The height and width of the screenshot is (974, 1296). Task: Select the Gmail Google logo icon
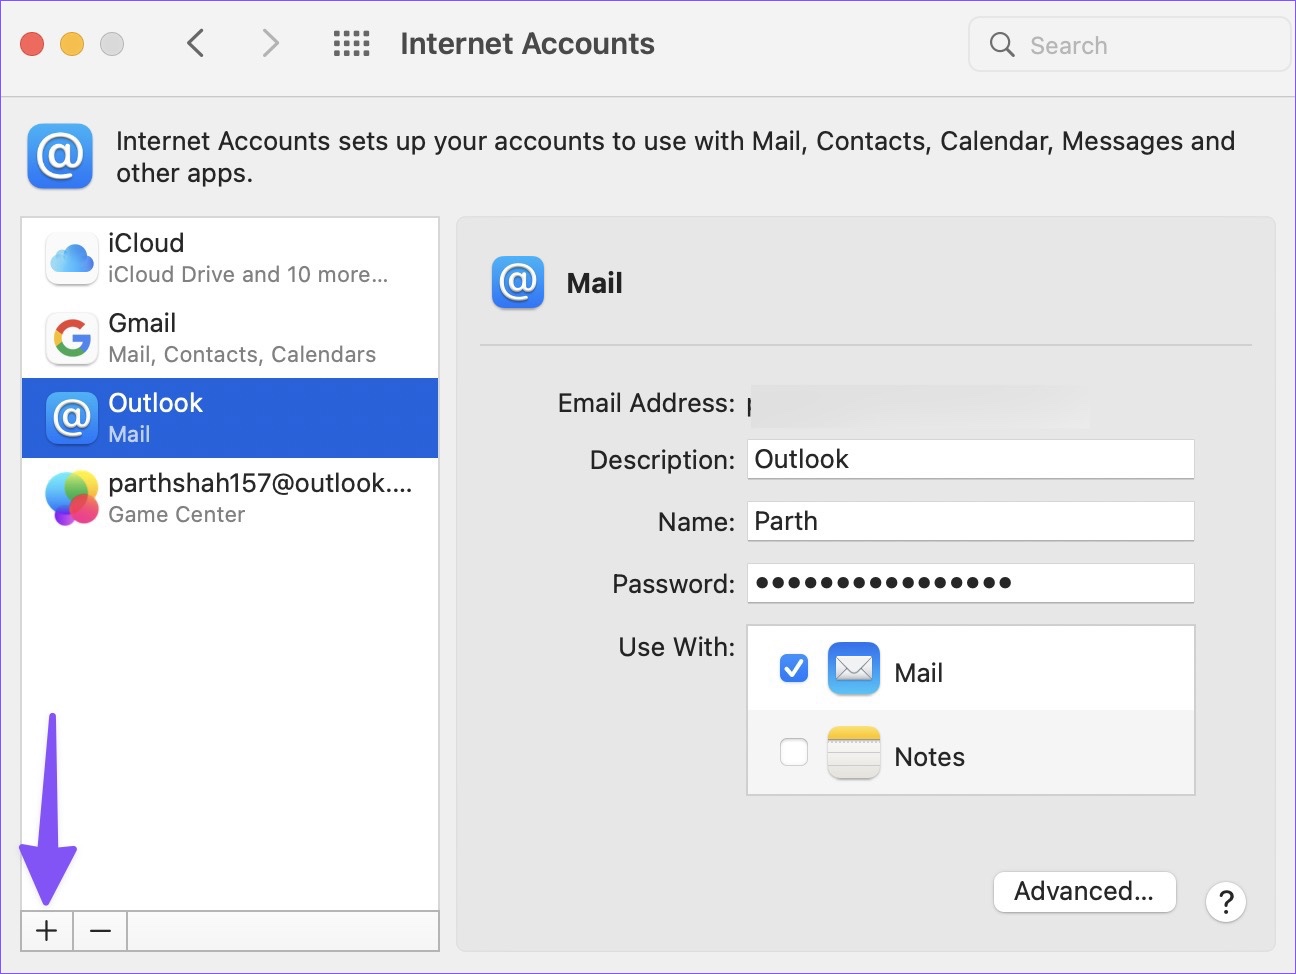click(x=72, y=339)
